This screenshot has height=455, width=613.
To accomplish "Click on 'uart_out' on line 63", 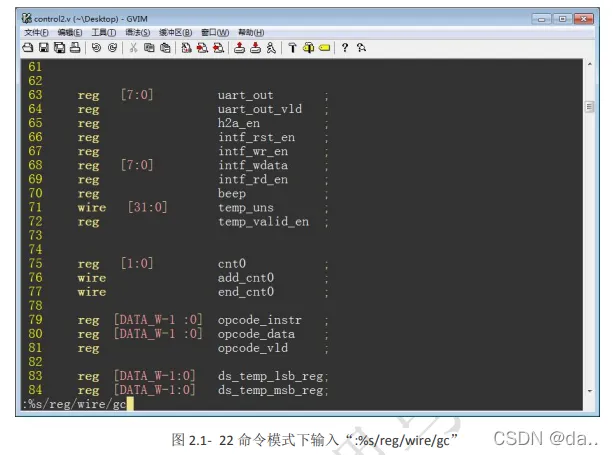I will point(246,95).
